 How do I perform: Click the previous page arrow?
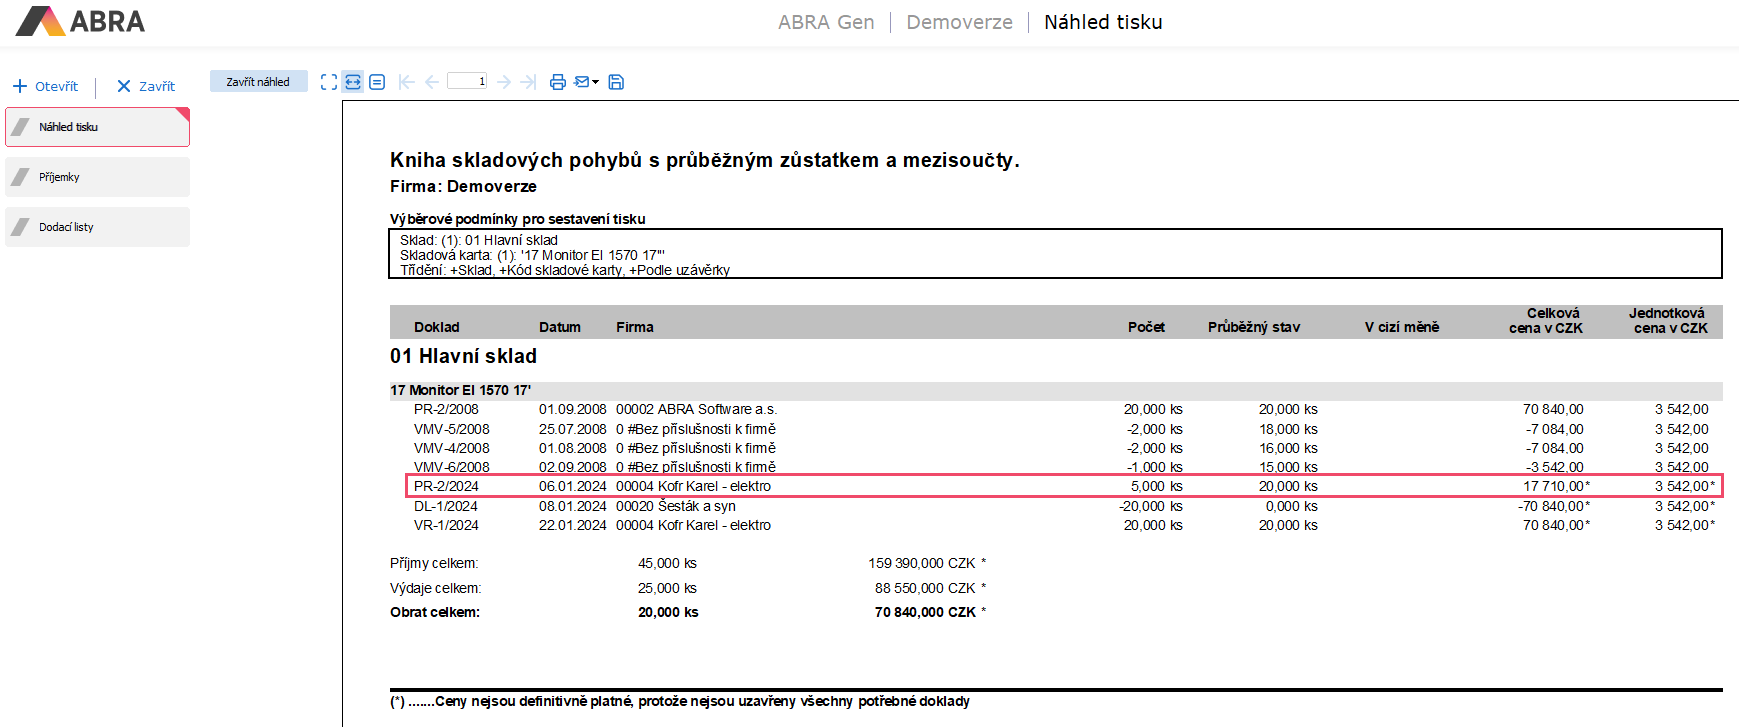coord(431,82)
